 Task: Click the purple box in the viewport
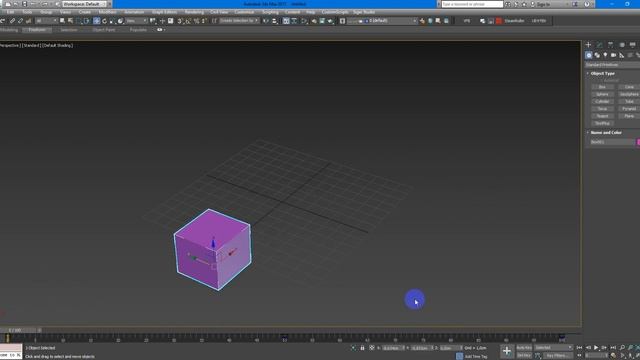pyautogui.click(x=212, y=249)
